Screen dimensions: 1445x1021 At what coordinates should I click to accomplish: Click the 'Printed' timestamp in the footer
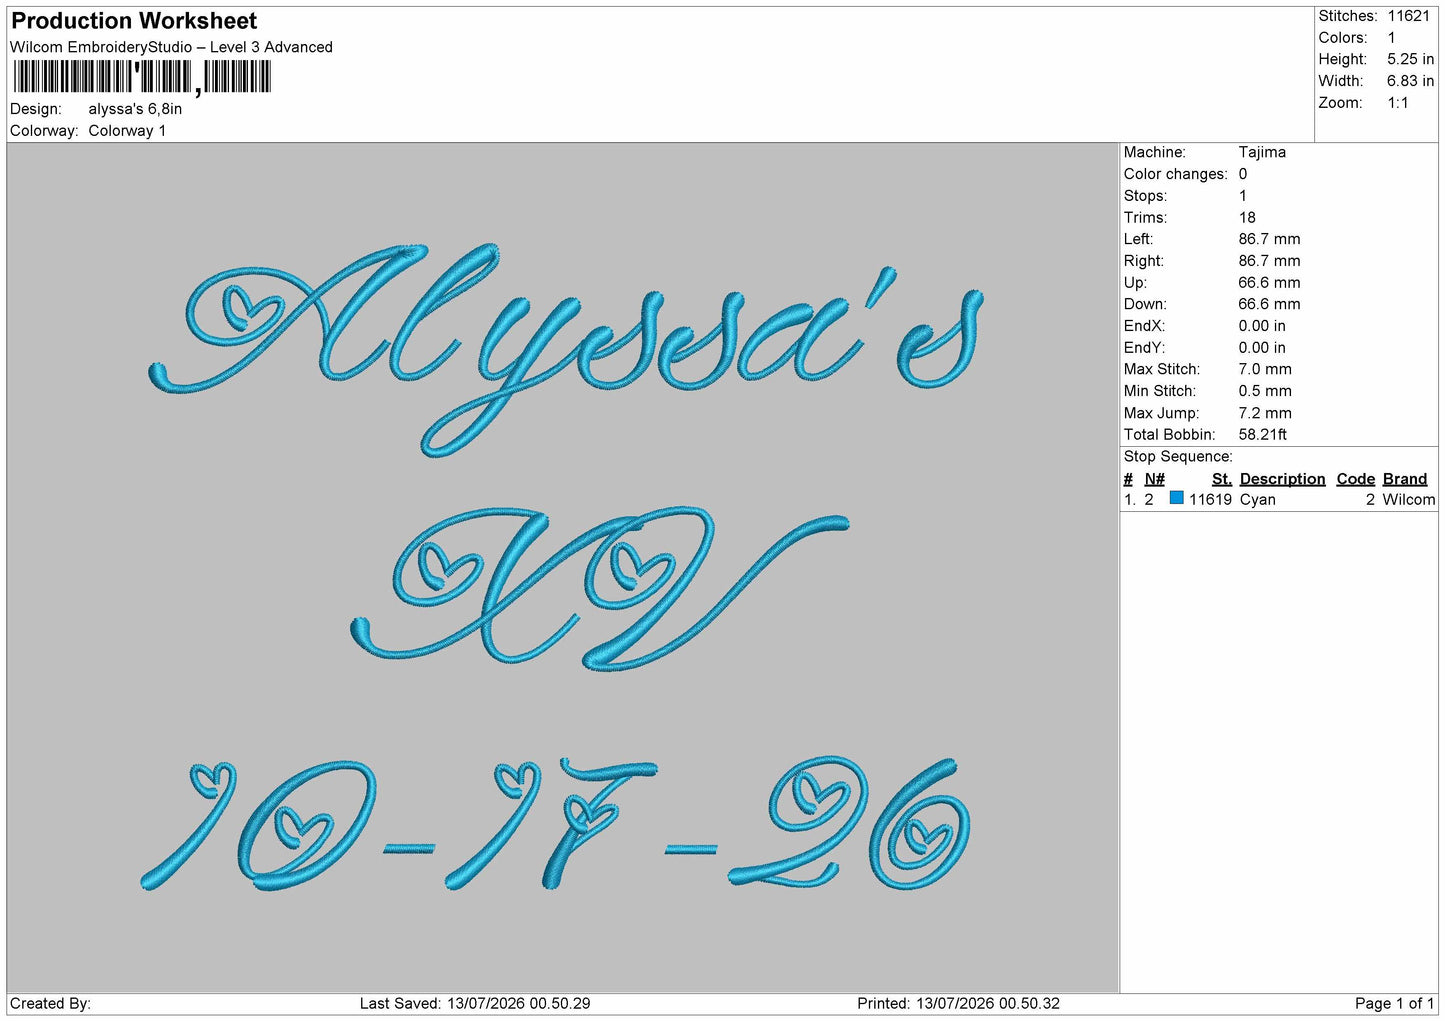click(x=958, y=1004)
